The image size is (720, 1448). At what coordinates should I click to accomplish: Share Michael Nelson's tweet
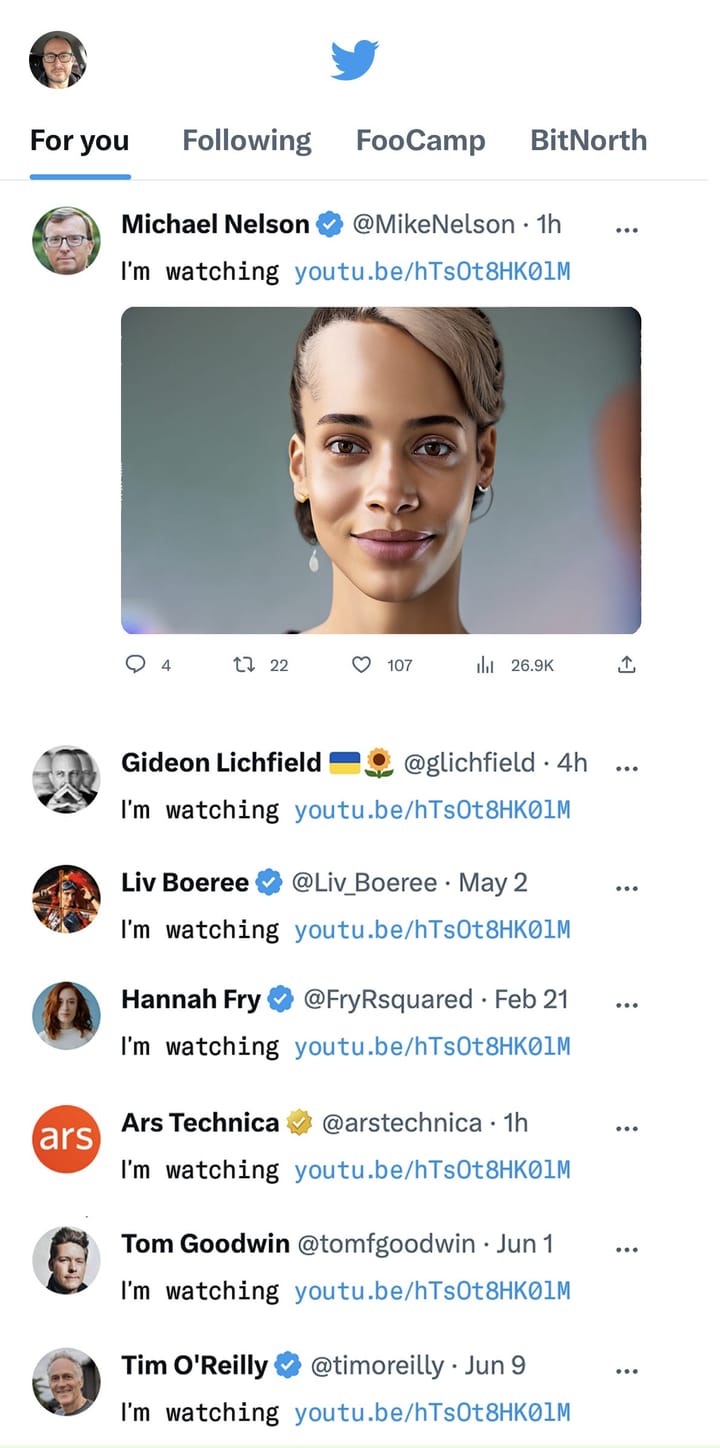pyautogui.click(x=627, y=664)
